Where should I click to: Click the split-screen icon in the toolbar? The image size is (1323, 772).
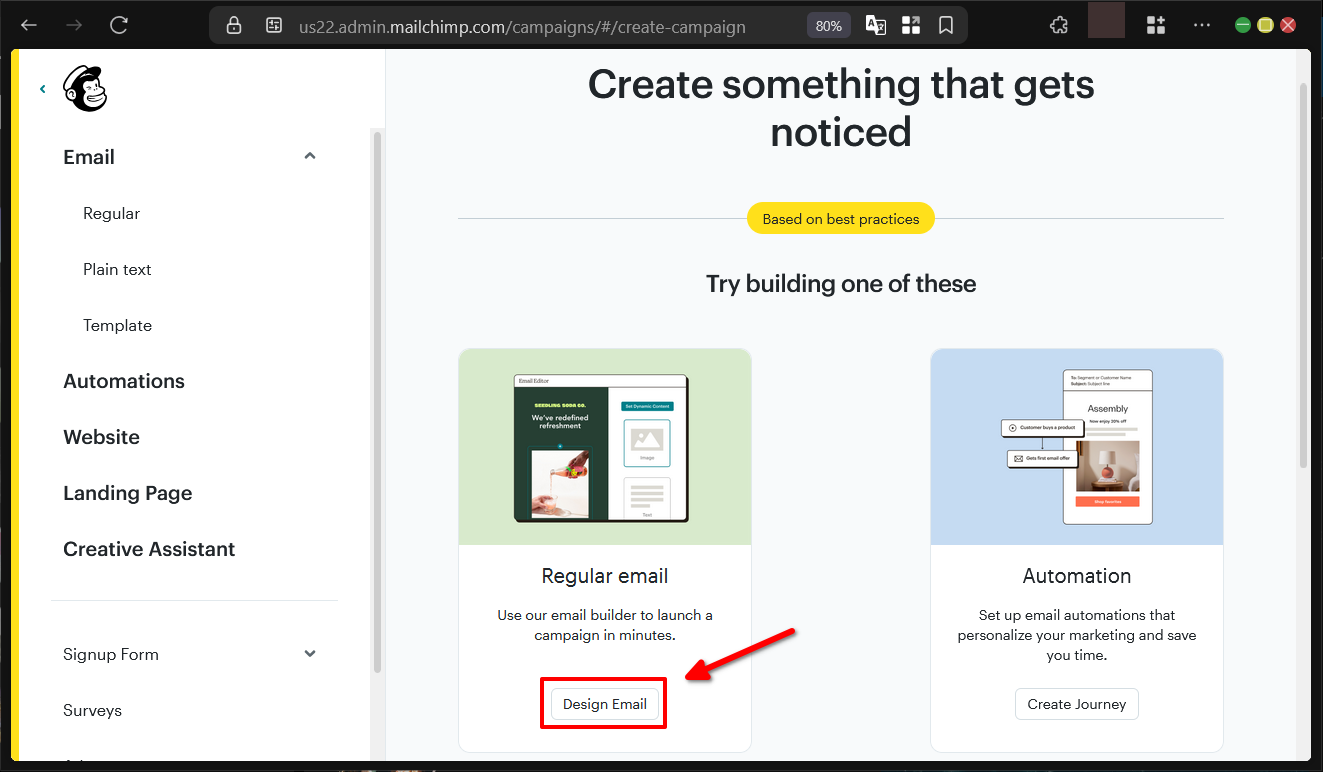910,25
